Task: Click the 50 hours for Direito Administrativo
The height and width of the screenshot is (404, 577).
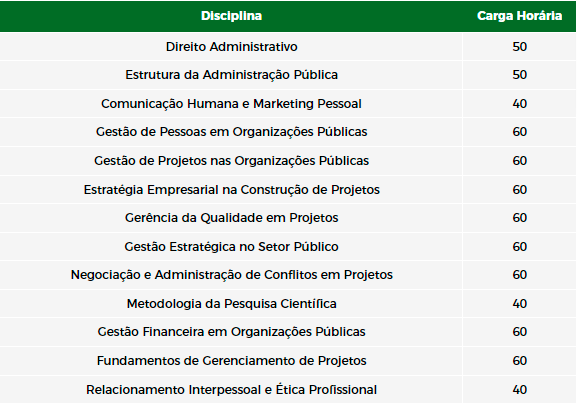Action: pos(520,47)
